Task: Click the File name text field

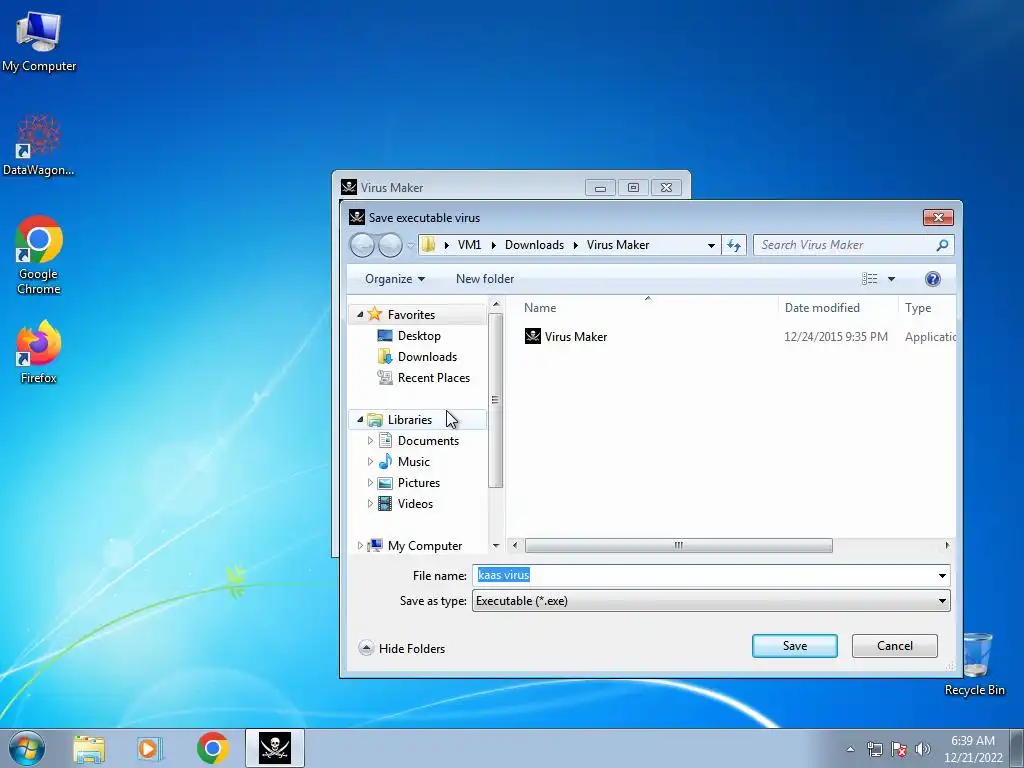Action: pyautogui.click(x=704, y=575)
